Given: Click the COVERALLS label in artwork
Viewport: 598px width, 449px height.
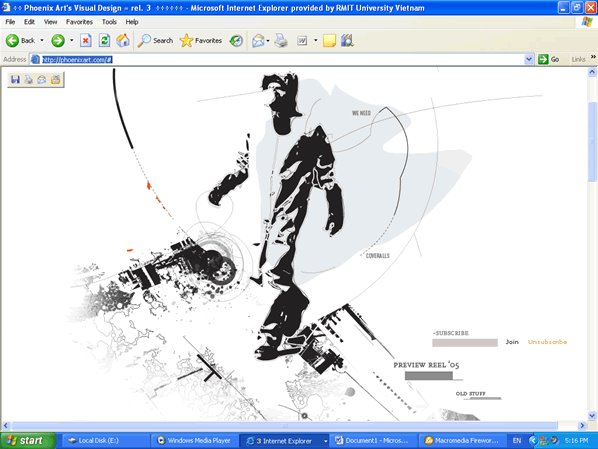Looking at the screenshot, I should click(378, 256).
